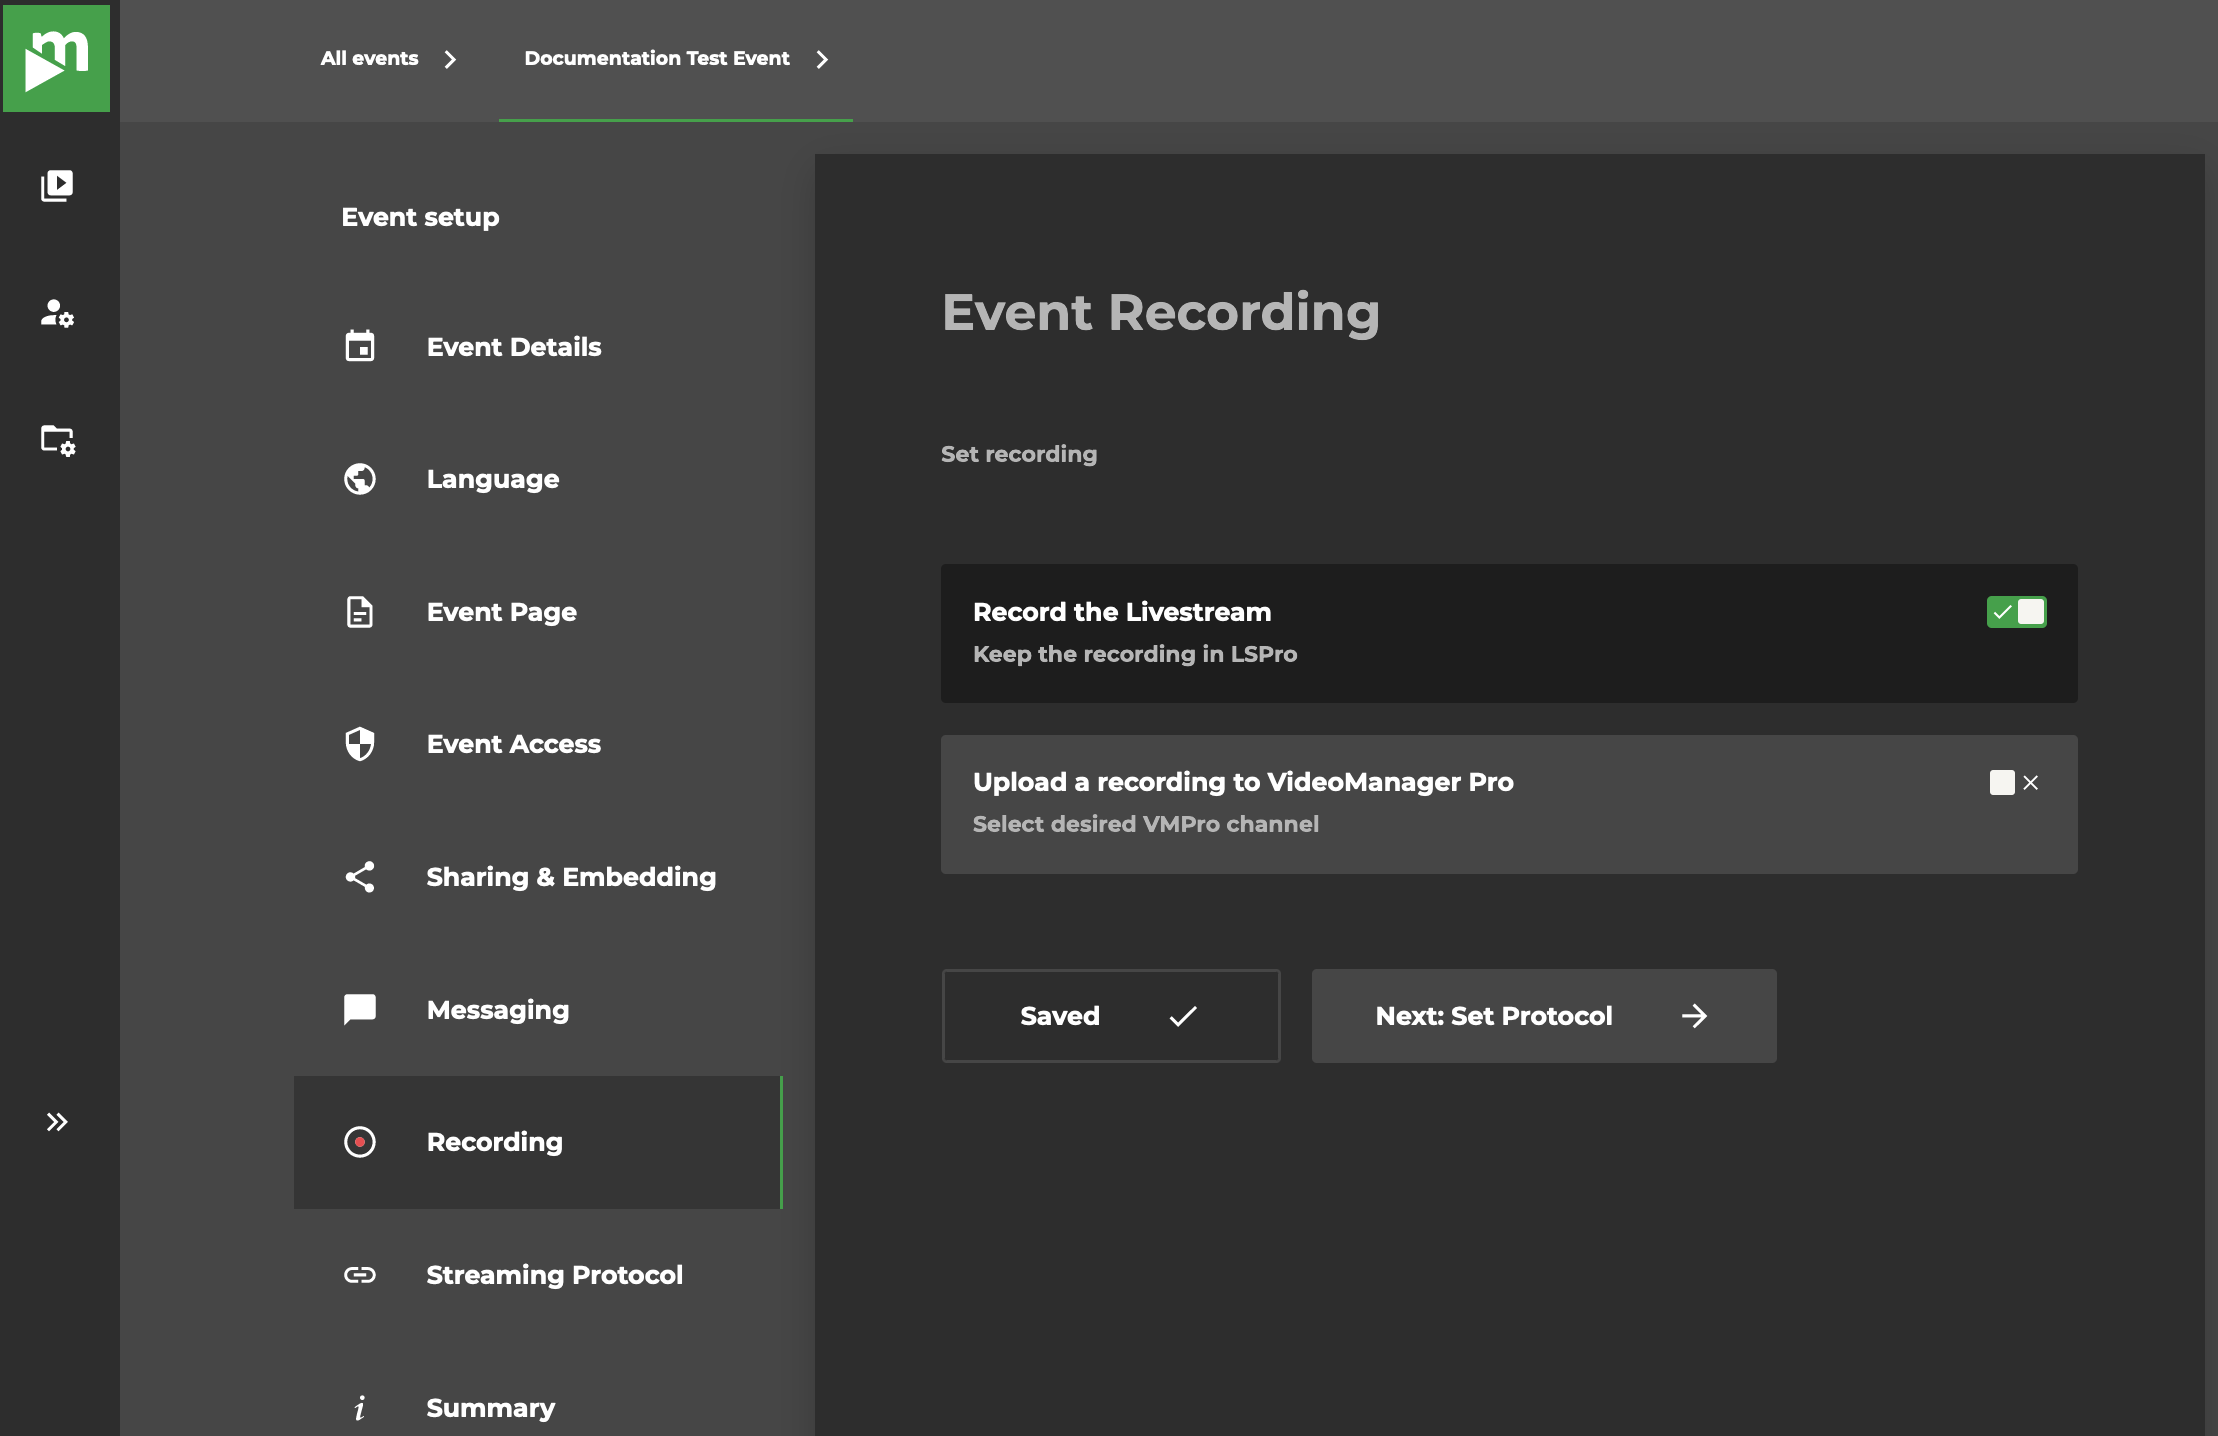Click the user management icon in sidebar
This screenshot has height=1436, width=2218.
point(58,312)
